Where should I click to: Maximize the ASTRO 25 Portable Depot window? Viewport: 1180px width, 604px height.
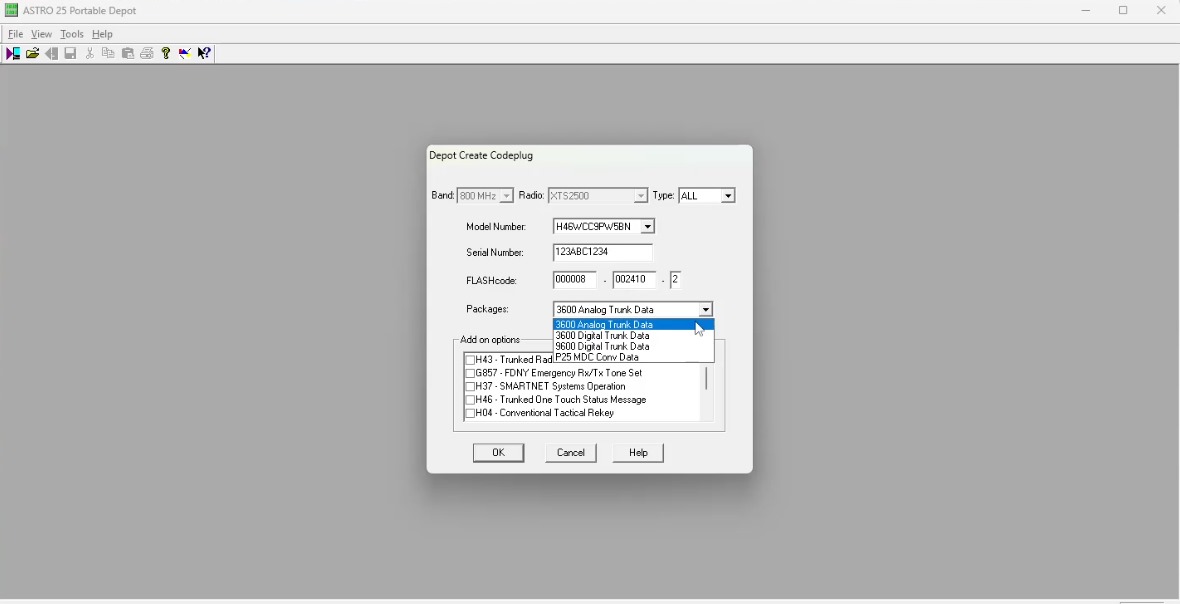click(x=1123, y=11)
